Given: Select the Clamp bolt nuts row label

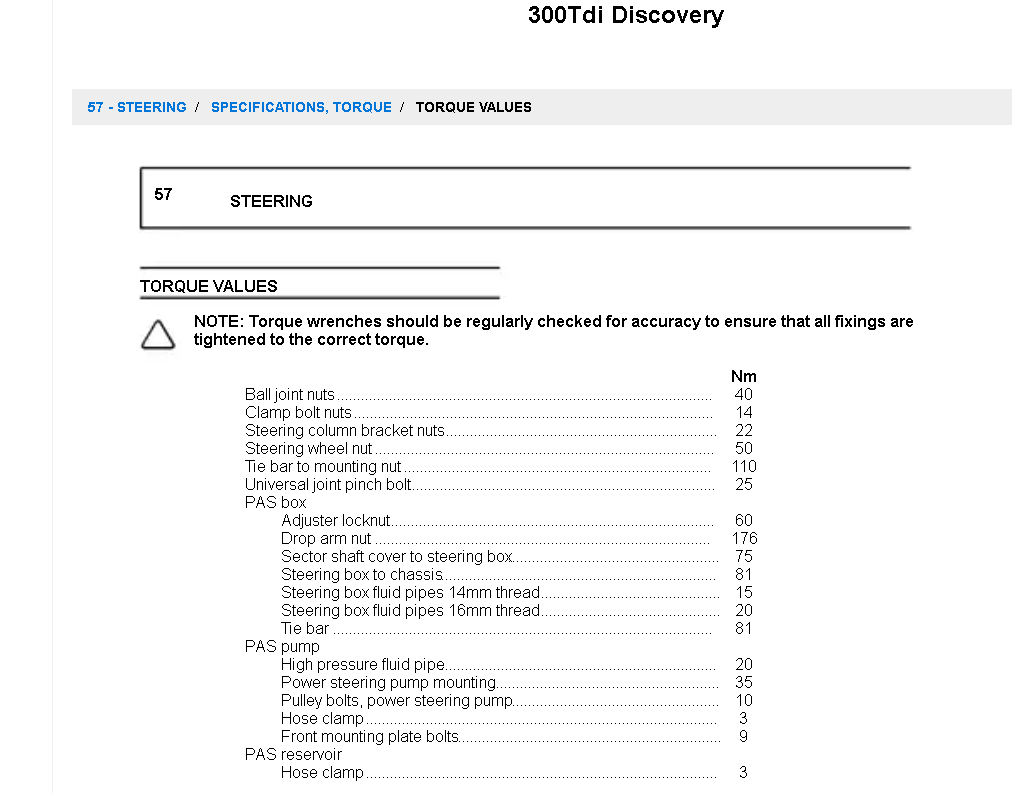Looking at the screenshot, I should point(298,412).
